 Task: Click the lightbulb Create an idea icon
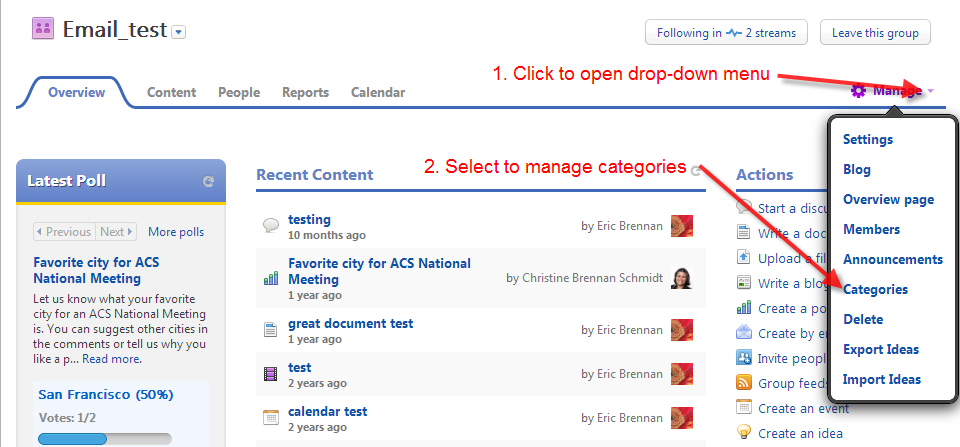(x=744, y=433)
